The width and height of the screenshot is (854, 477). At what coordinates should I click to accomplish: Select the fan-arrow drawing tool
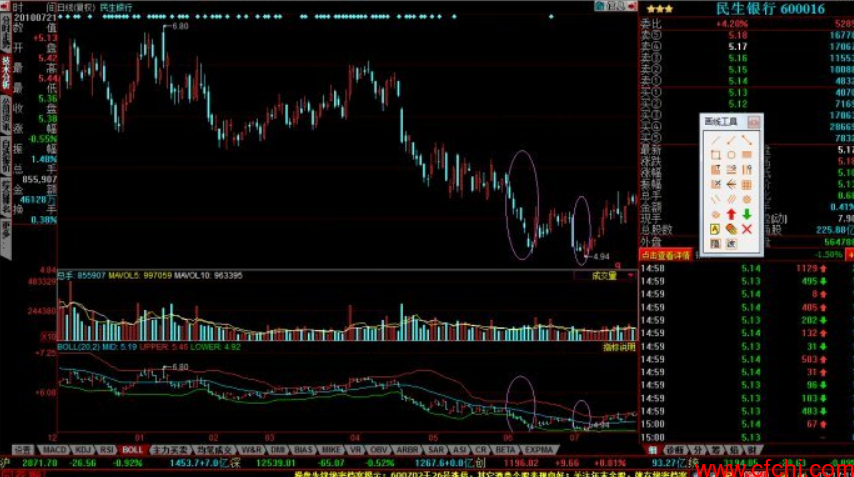[731, 185]
